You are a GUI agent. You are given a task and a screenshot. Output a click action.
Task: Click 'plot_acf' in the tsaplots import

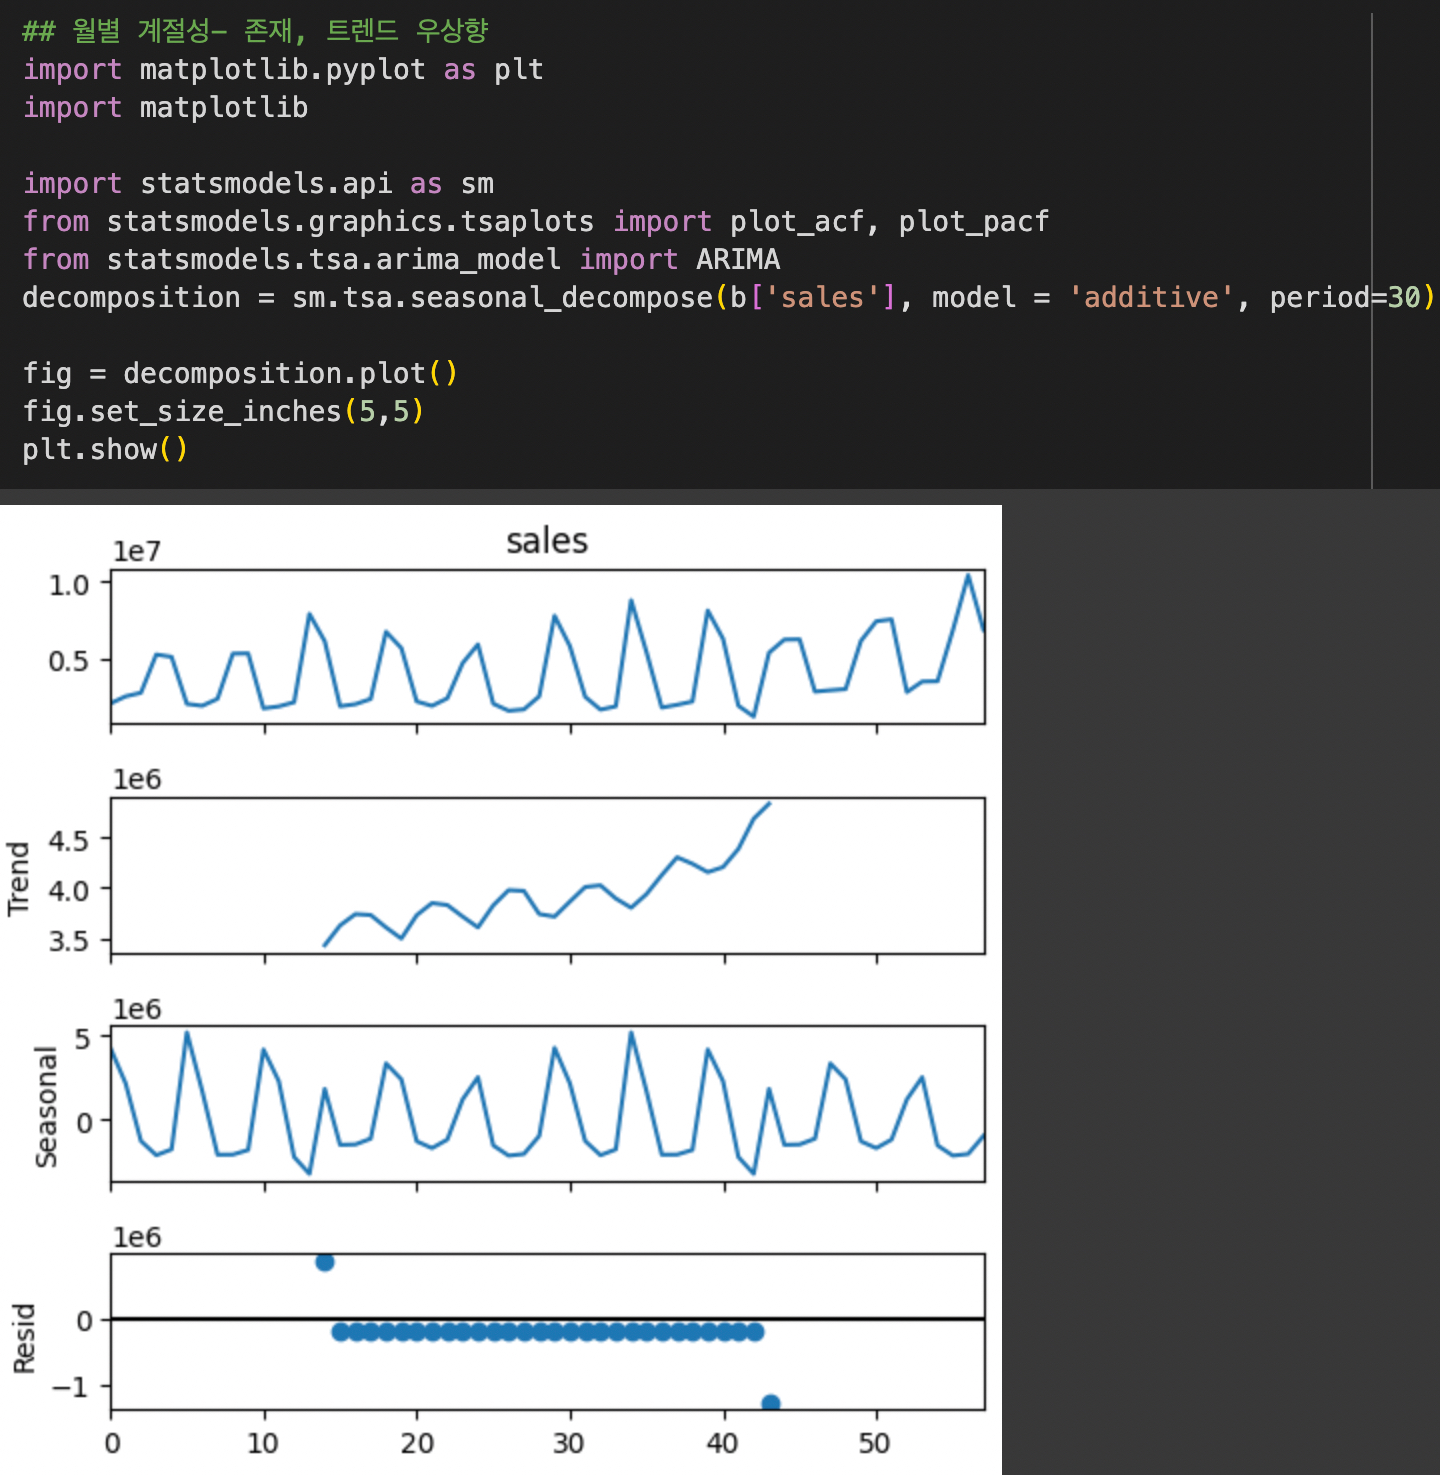point(796,221)
